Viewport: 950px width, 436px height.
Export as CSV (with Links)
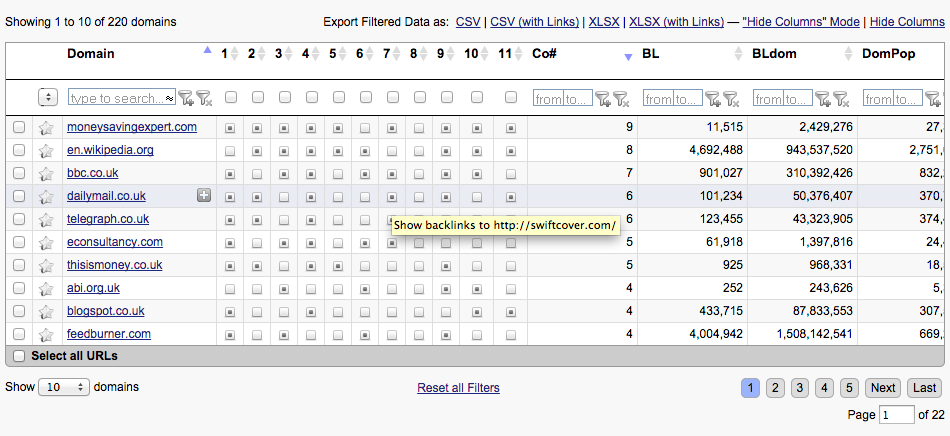[534, 22]
